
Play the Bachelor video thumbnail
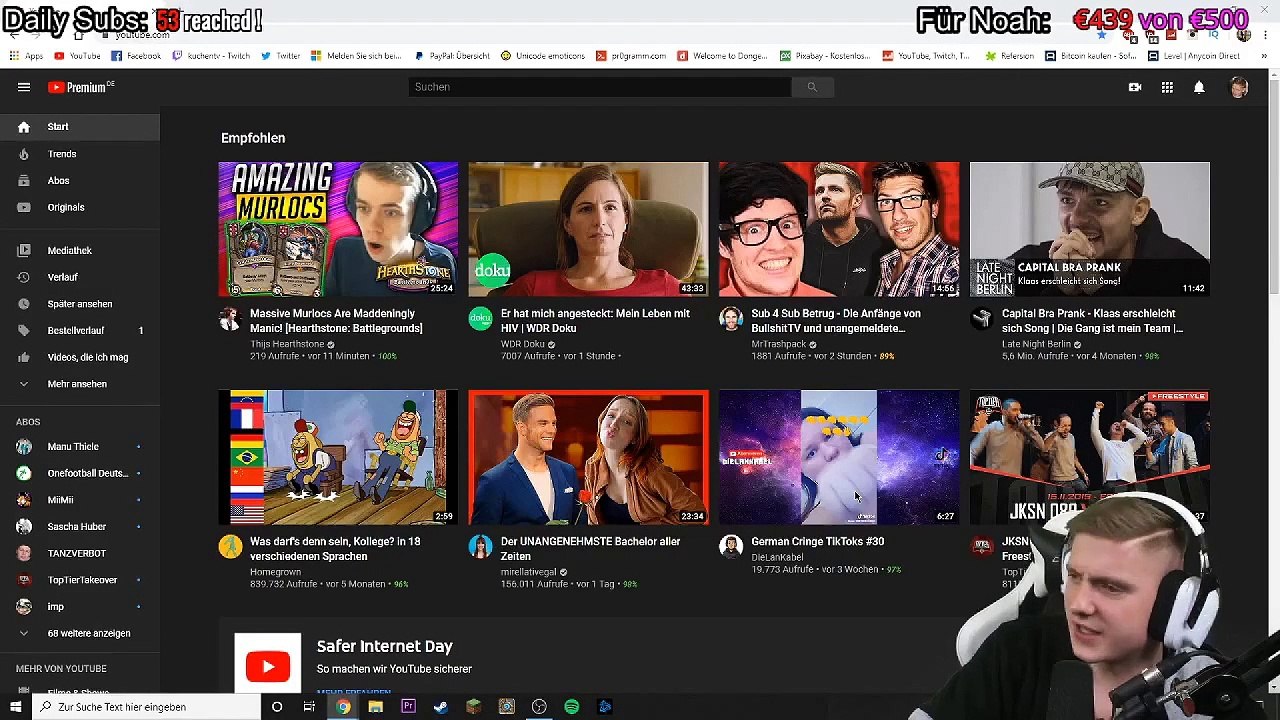(x=588, y=457)
